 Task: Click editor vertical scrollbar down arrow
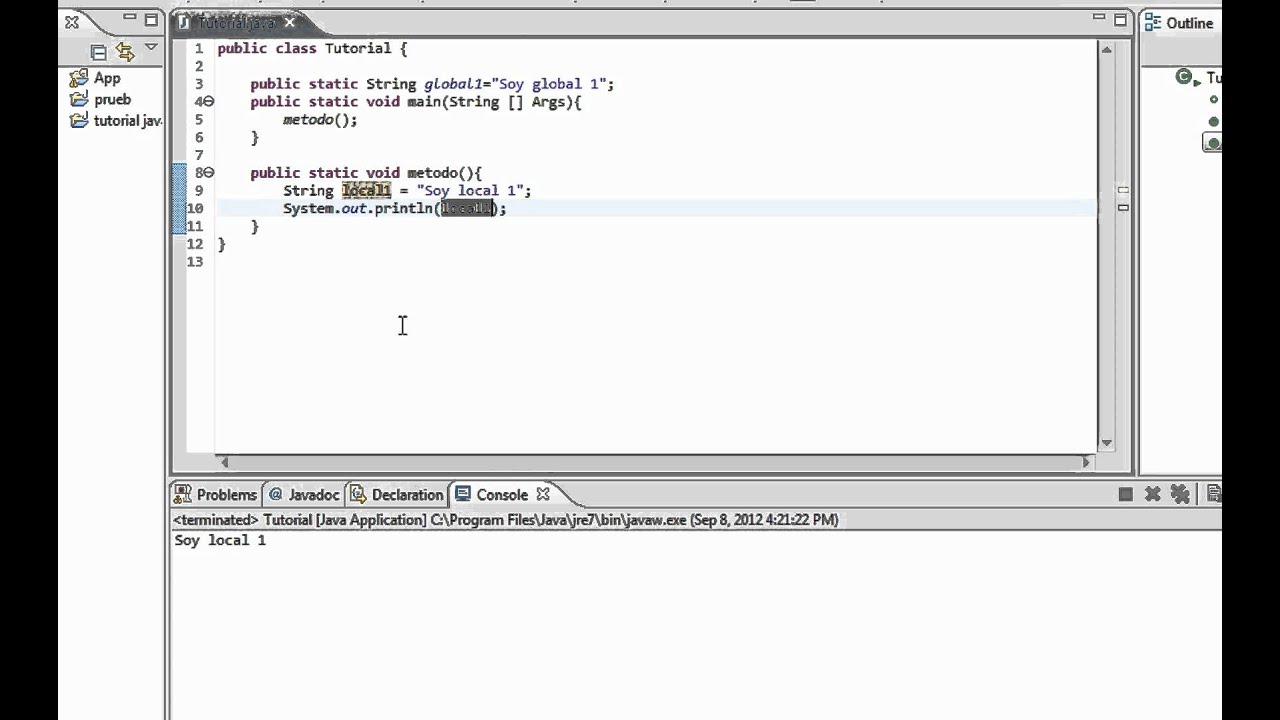pos(1107,443)
